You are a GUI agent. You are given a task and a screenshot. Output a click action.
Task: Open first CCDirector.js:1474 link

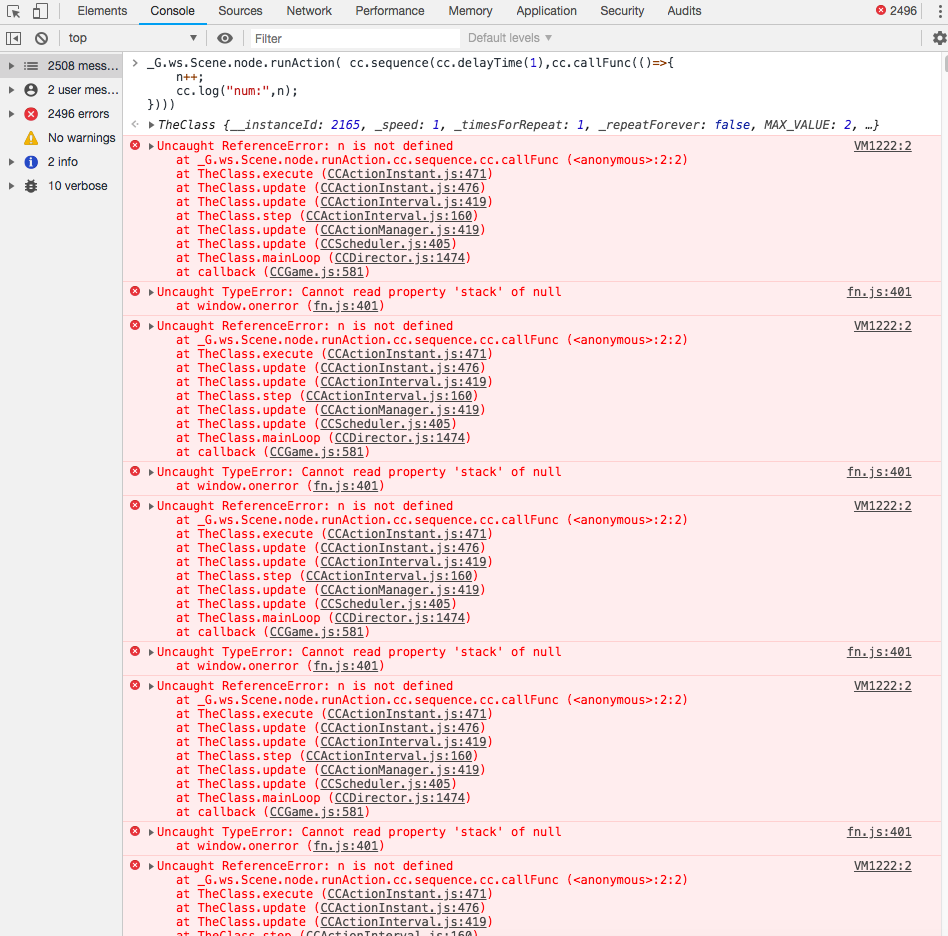tap(400, 258)
